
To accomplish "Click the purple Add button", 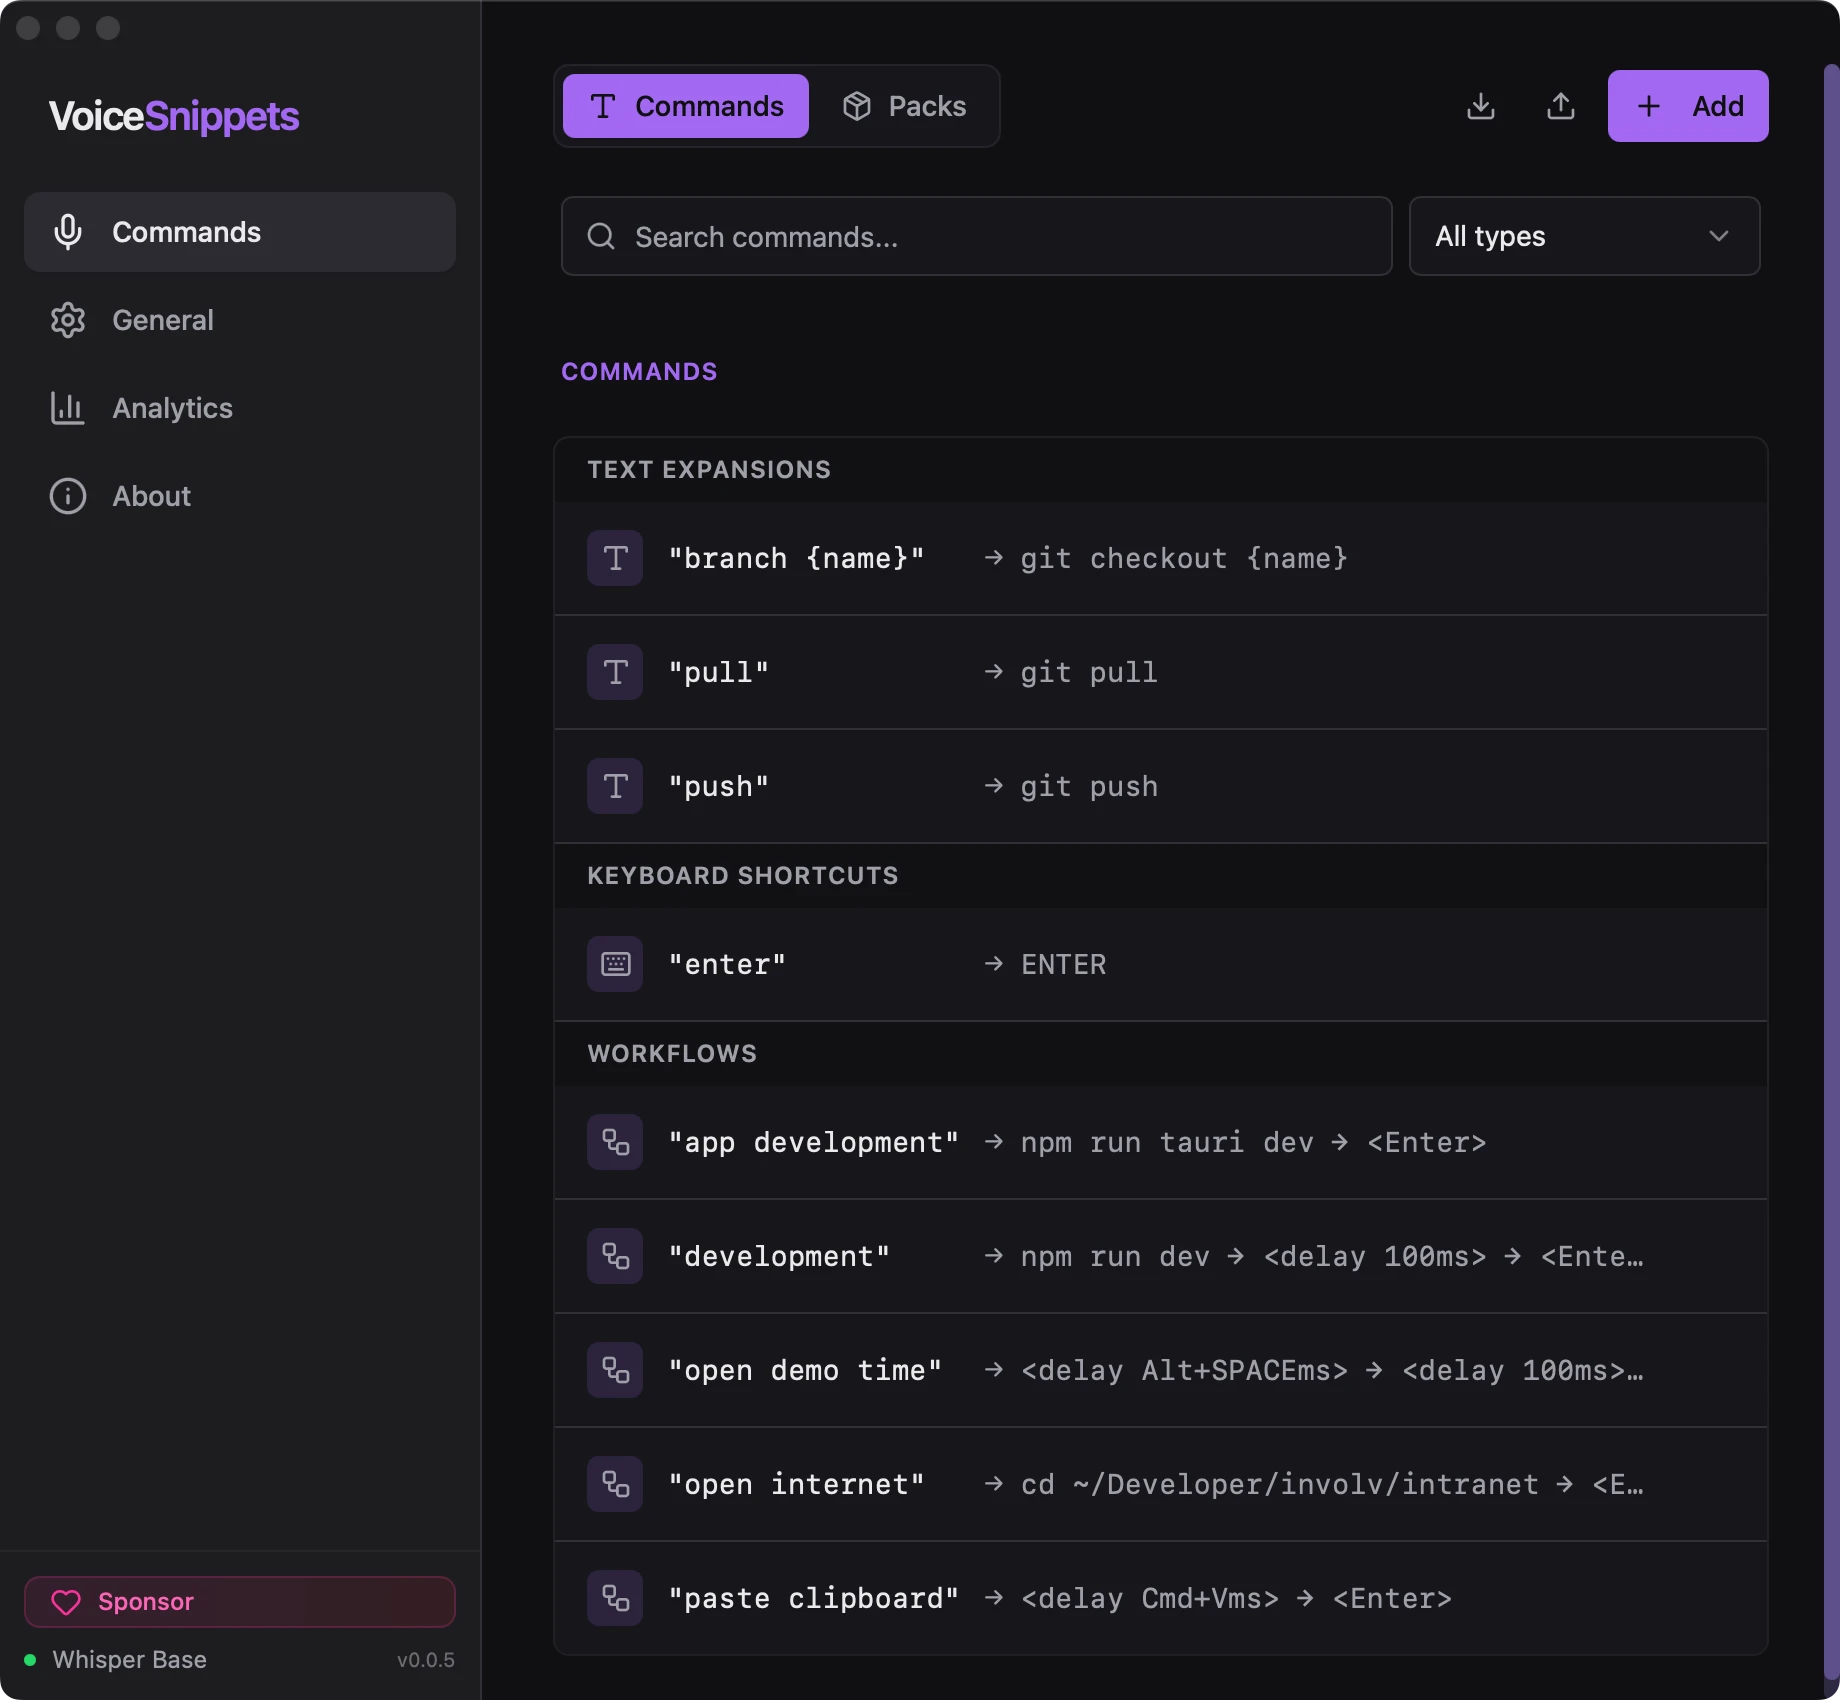I will point(1688,106).
